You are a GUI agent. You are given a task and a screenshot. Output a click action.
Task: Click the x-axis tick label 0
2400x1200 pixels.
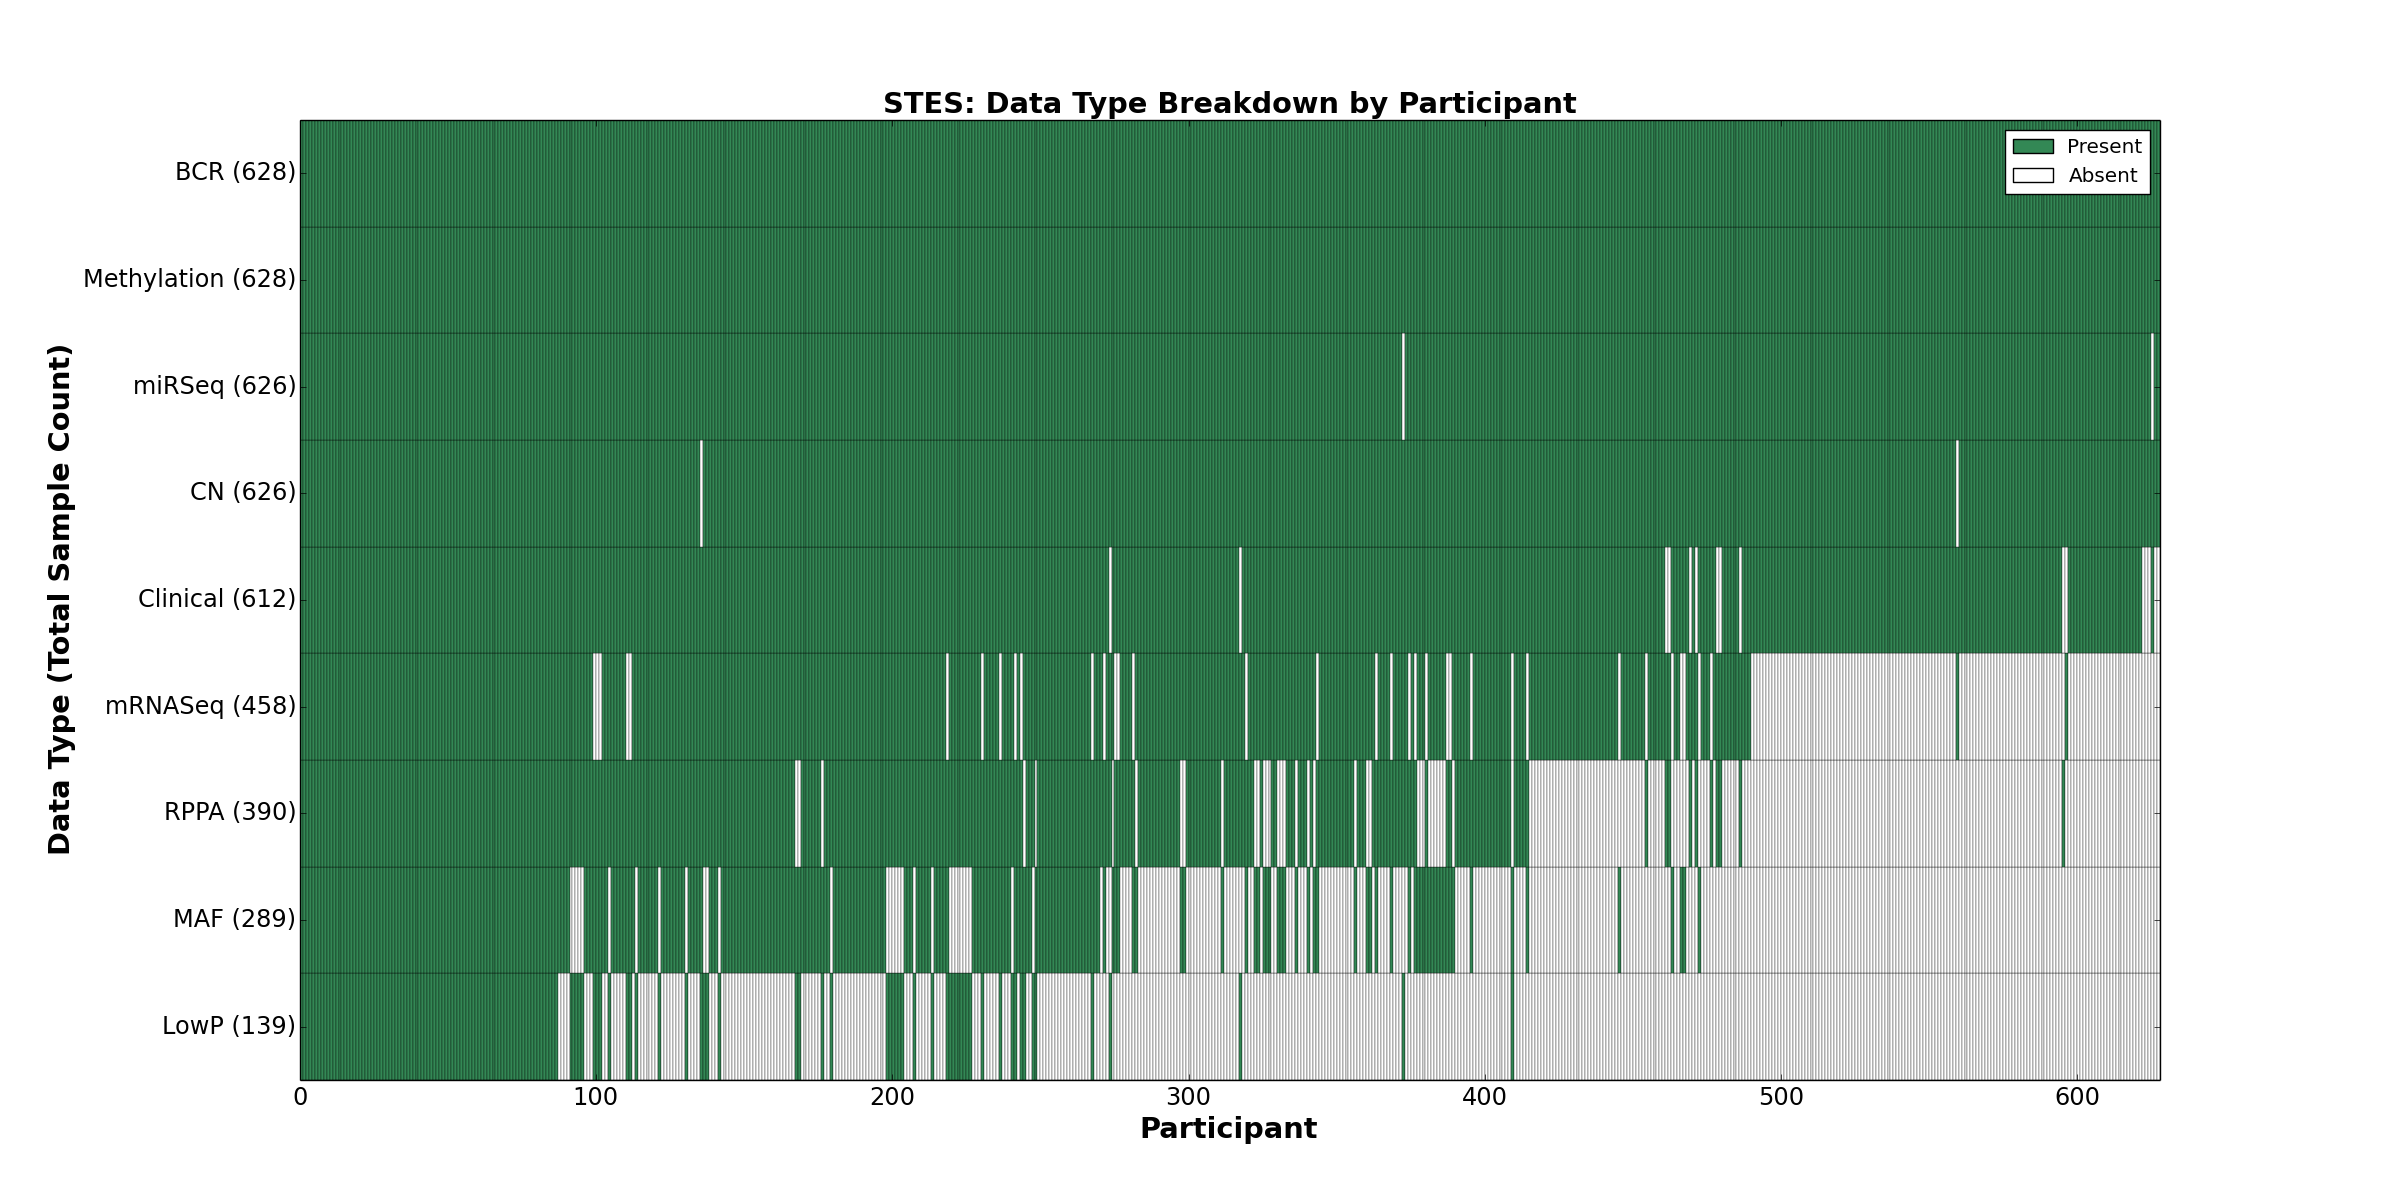point(301,1098)
